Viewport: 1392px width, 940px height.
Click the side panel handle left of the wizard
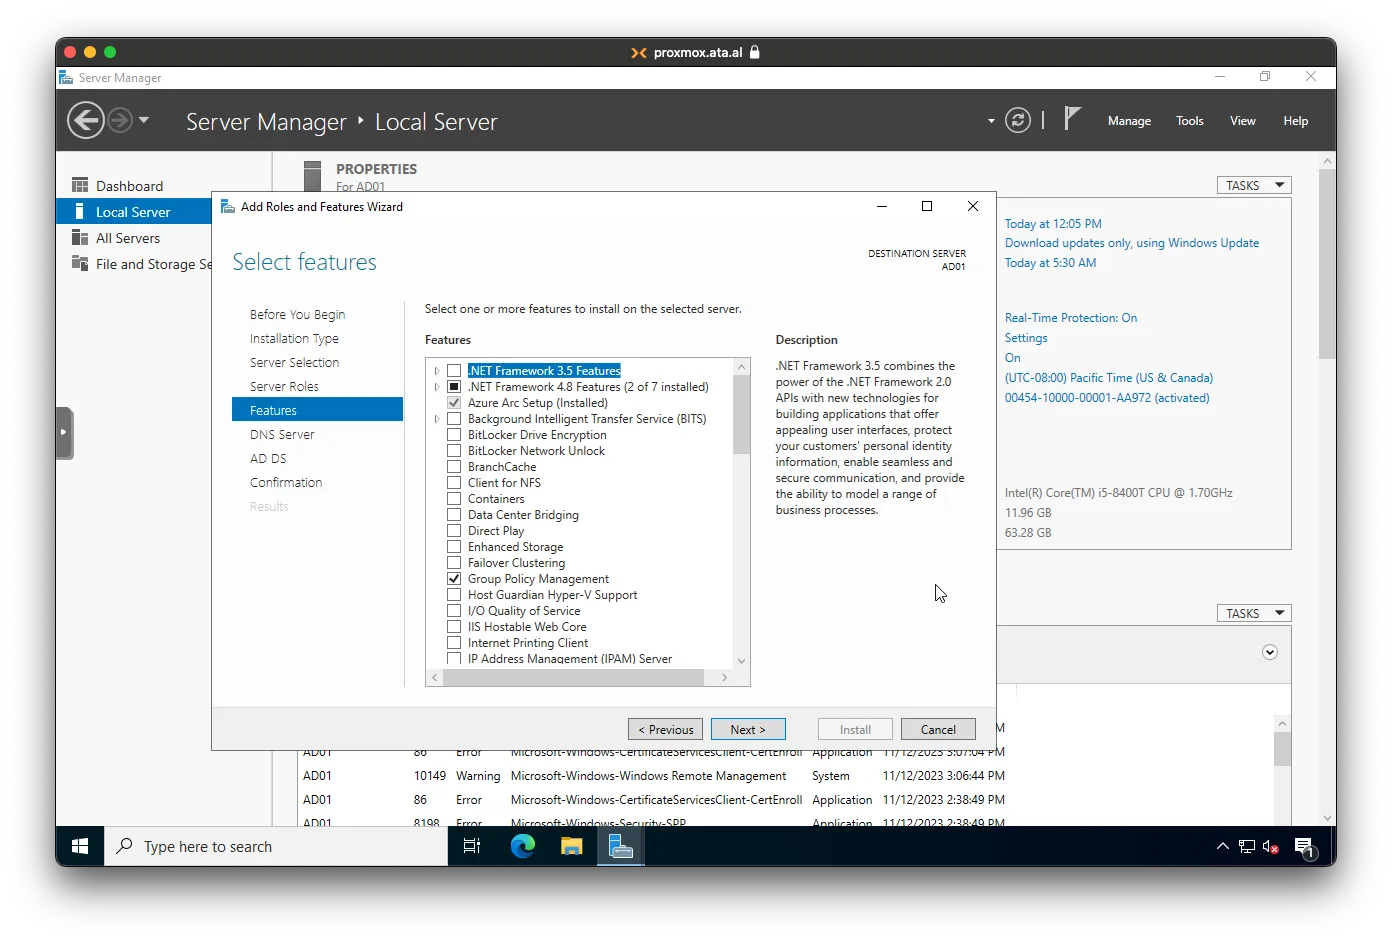(65, 432)
